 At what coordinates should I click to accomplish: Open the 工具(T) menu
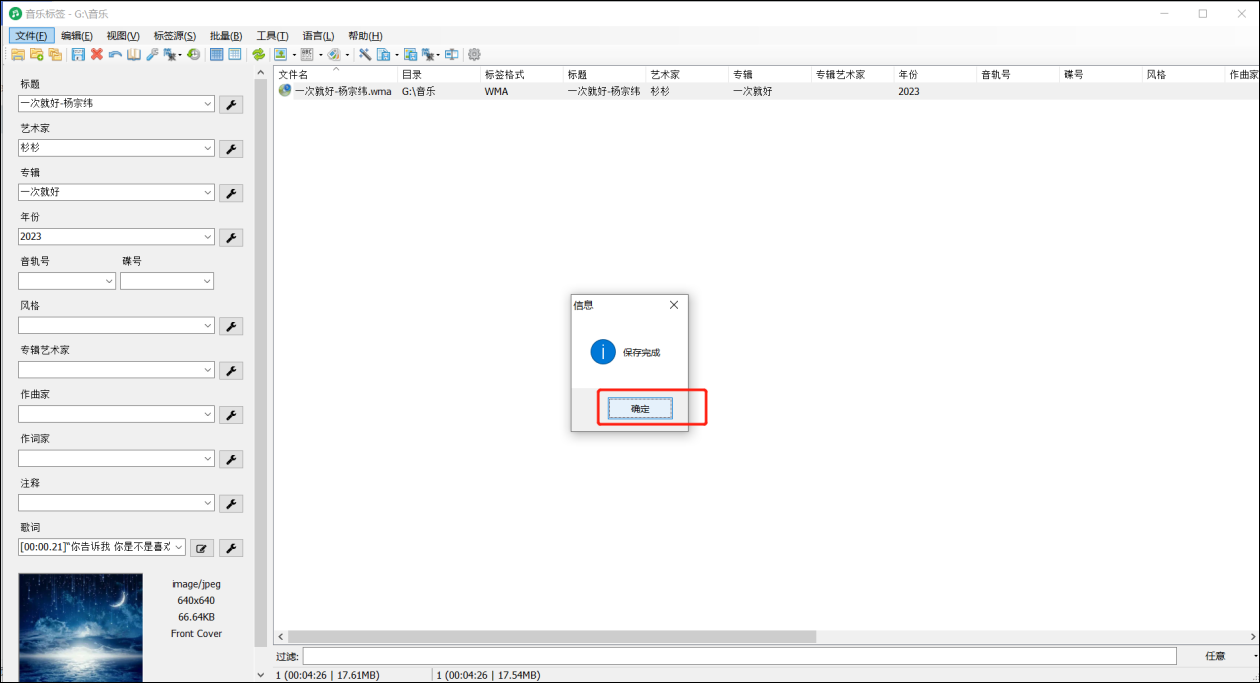click(272, 36)
